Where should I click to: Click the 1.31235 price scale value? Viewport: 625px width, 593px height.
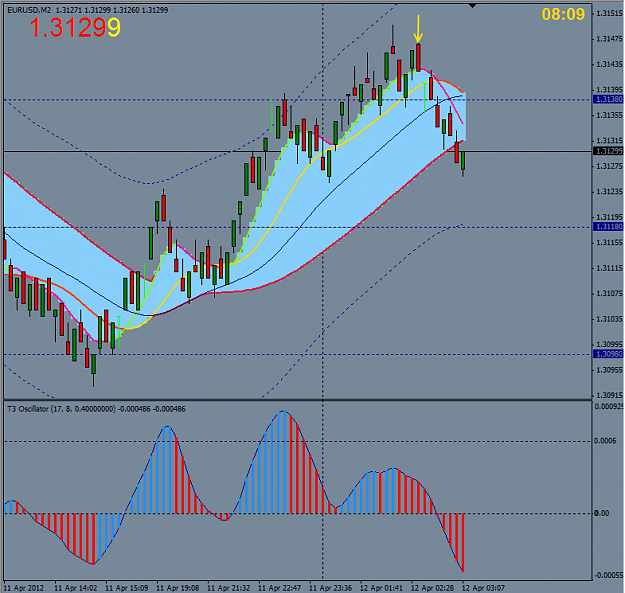(609, 192)
